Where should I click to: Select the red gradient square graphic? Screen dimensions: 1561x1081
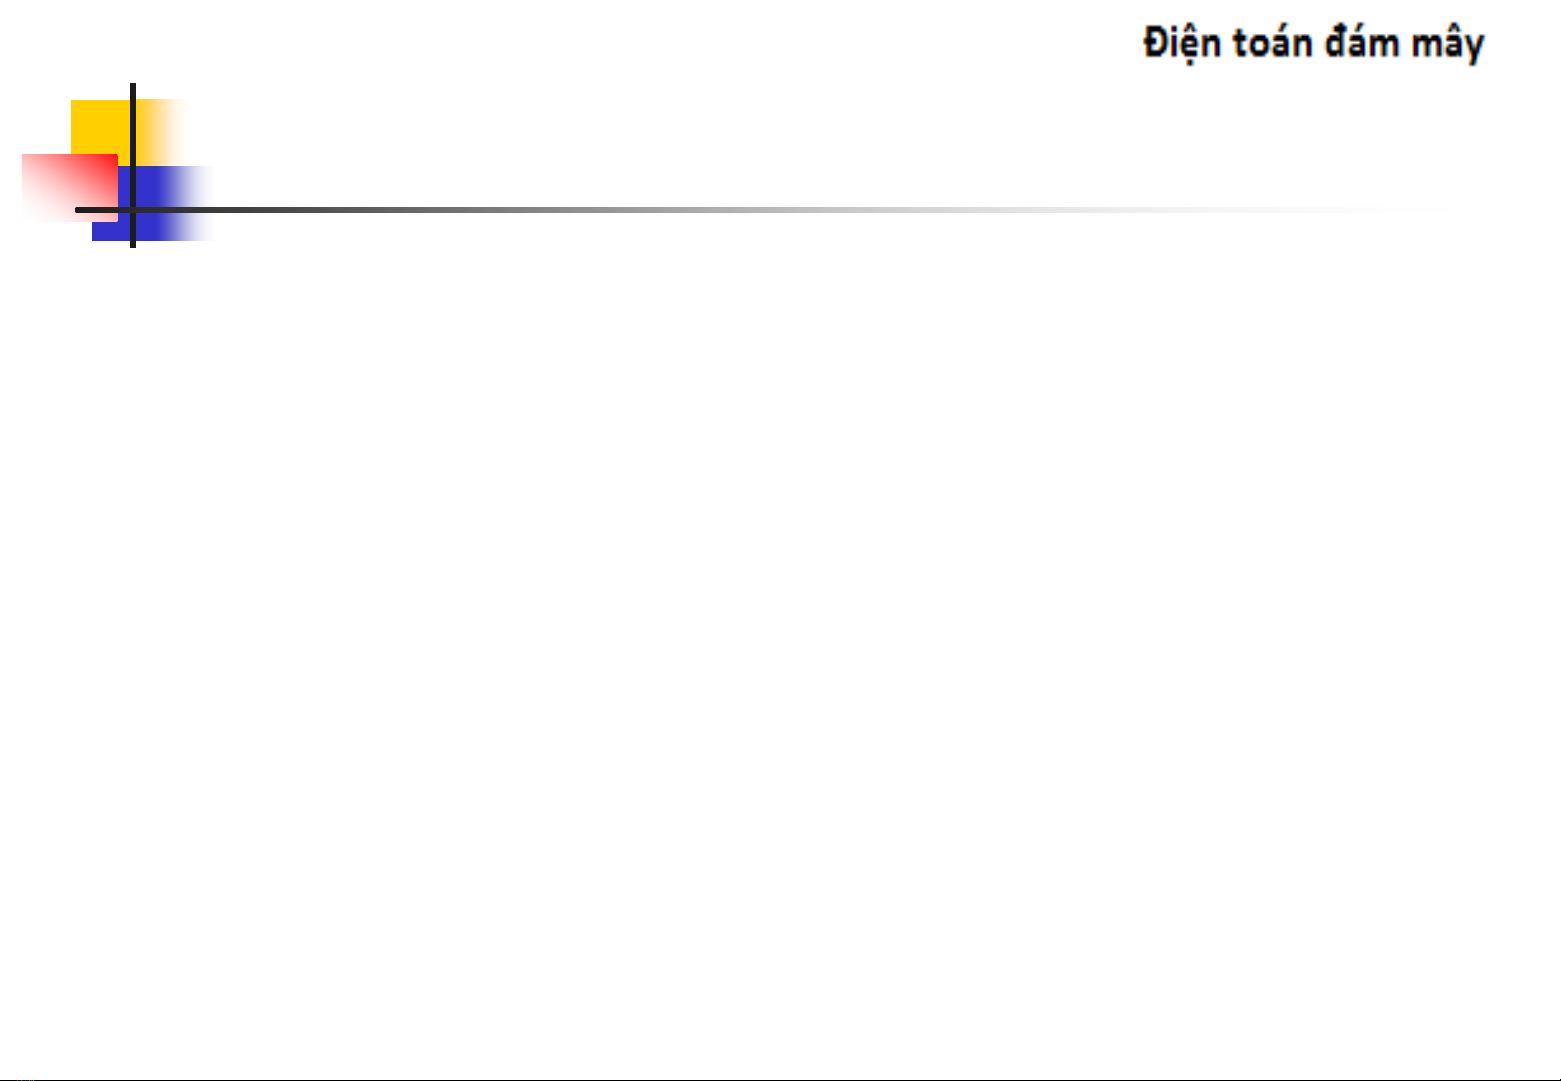click(x=69, y=187)
